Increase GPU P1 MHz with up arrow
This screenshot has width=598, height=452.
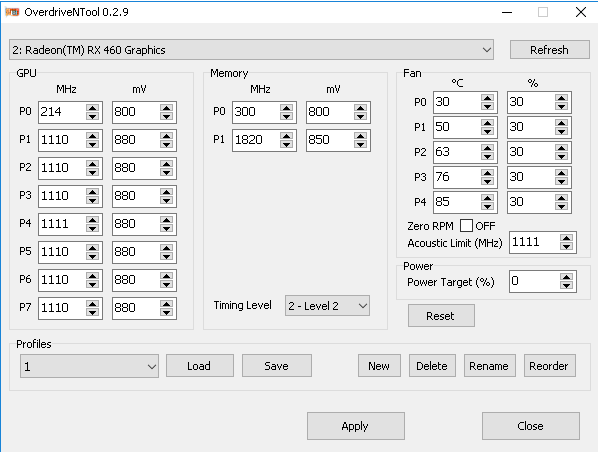point(92,135)
